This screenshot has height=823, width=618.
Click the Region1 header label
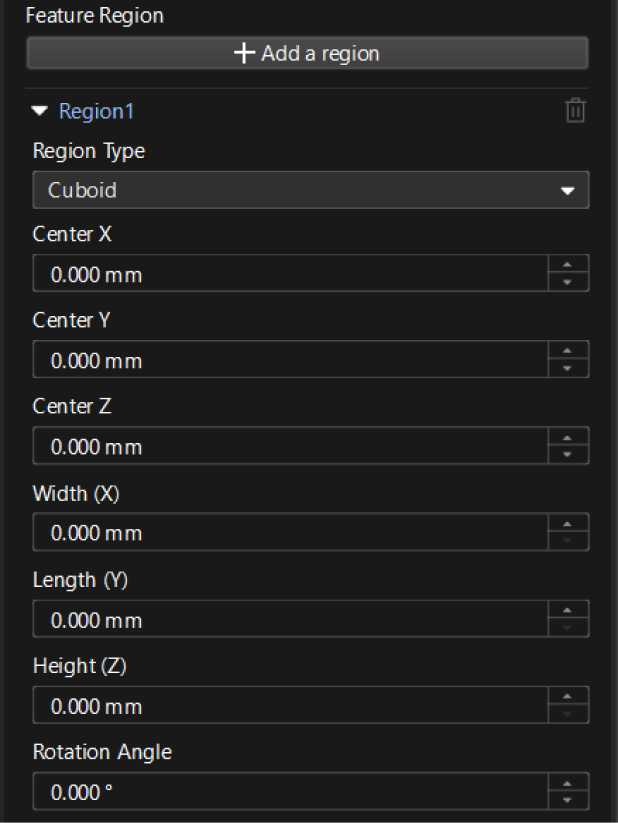click(96, 111)
